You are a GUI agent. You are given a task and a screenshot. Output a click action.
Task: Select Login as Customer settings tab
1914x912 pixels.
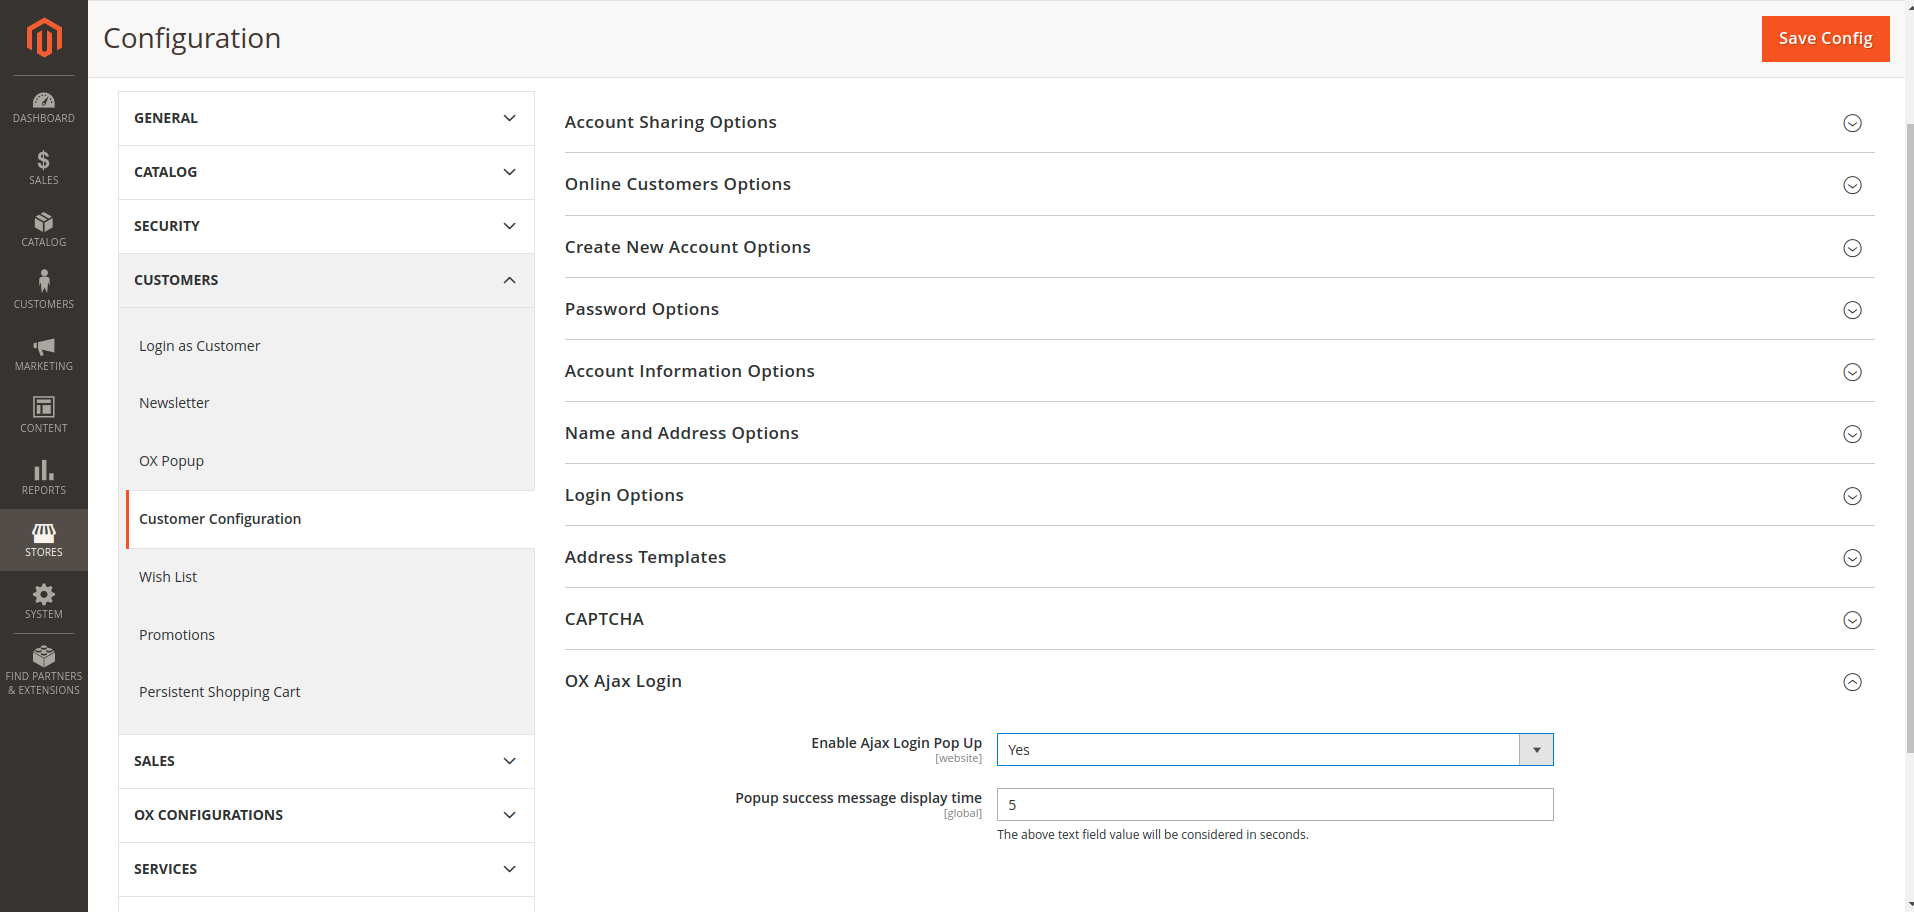[x=199, y=346]
